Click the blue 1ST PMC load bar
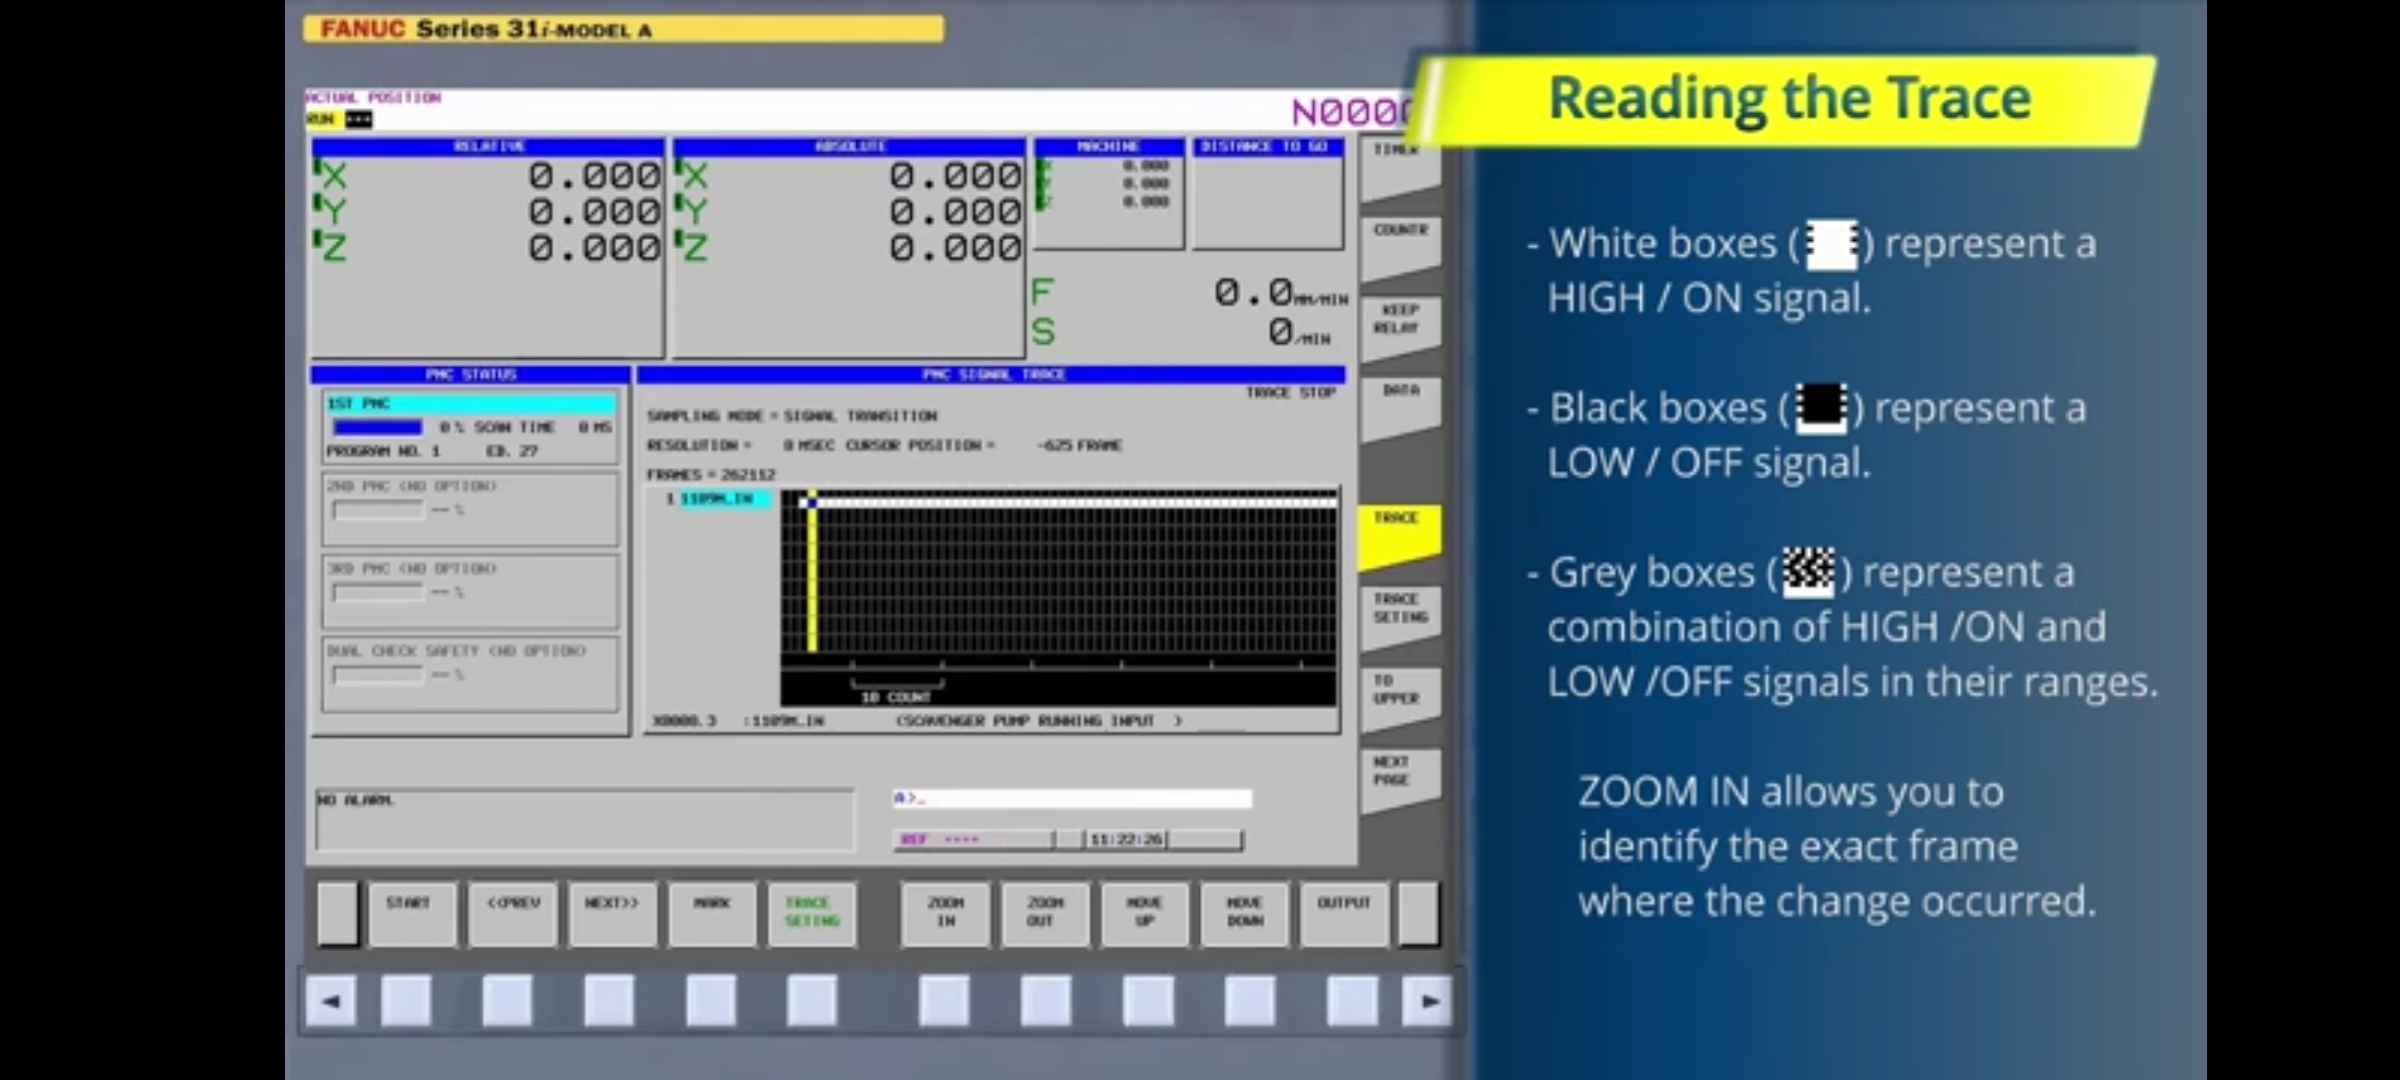This screenshot has width=2400, height=1080. (378, 427)
